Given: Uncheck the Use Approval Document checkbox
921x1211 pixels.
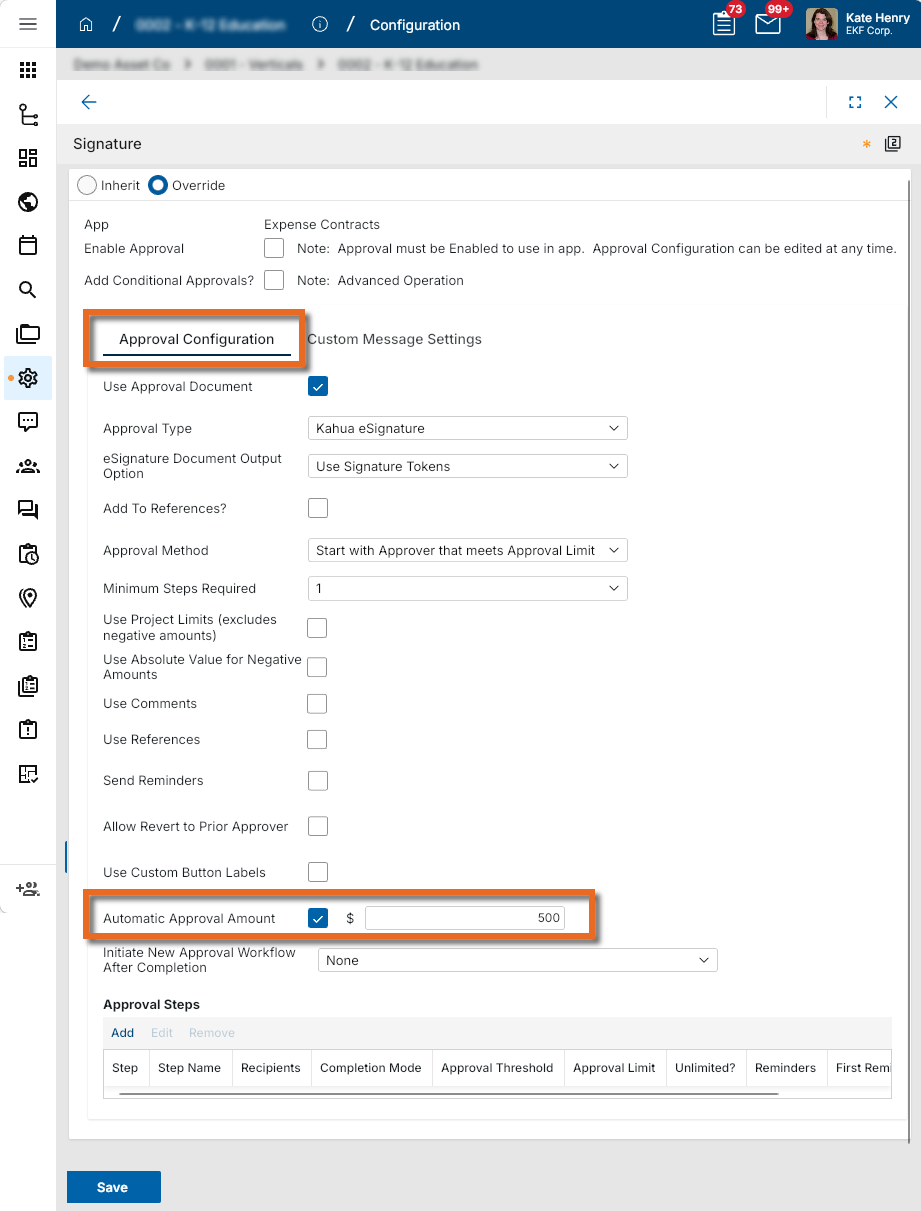Looking at the screenshot, I should 318,386.
